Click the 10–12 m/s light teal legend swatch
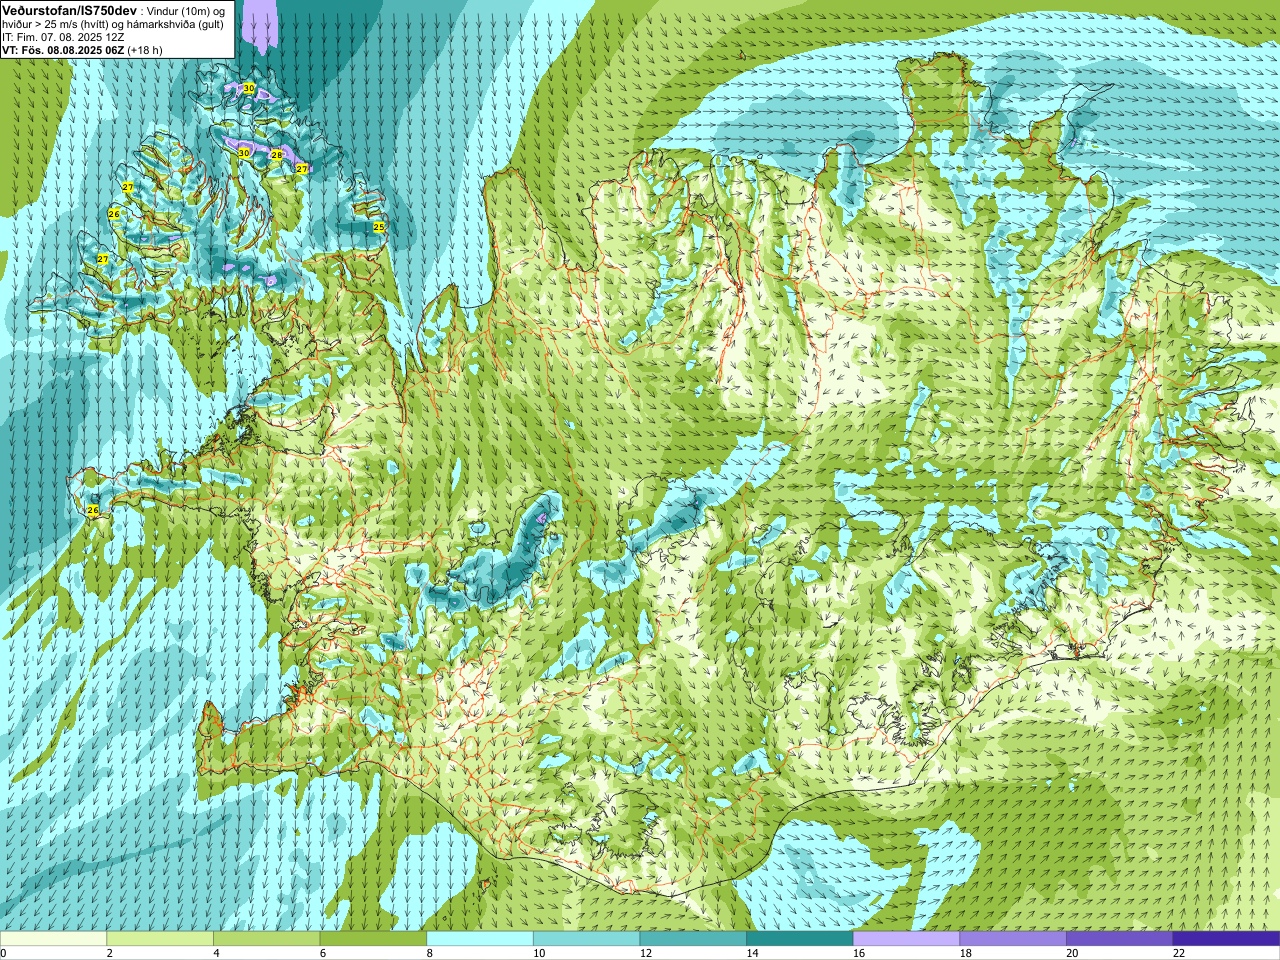This screenshot has width=1280, height=960. coord(586,939)
